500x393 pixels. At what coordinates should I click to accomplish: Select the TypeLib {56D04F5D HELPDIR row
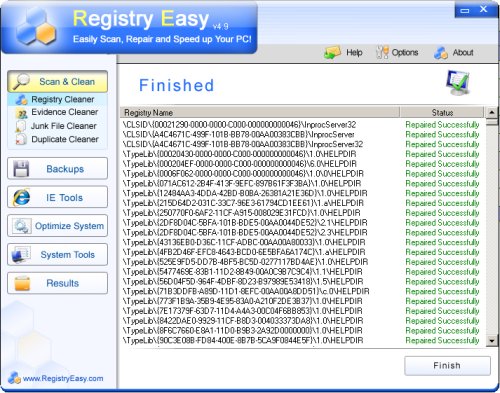pos(302,282)
